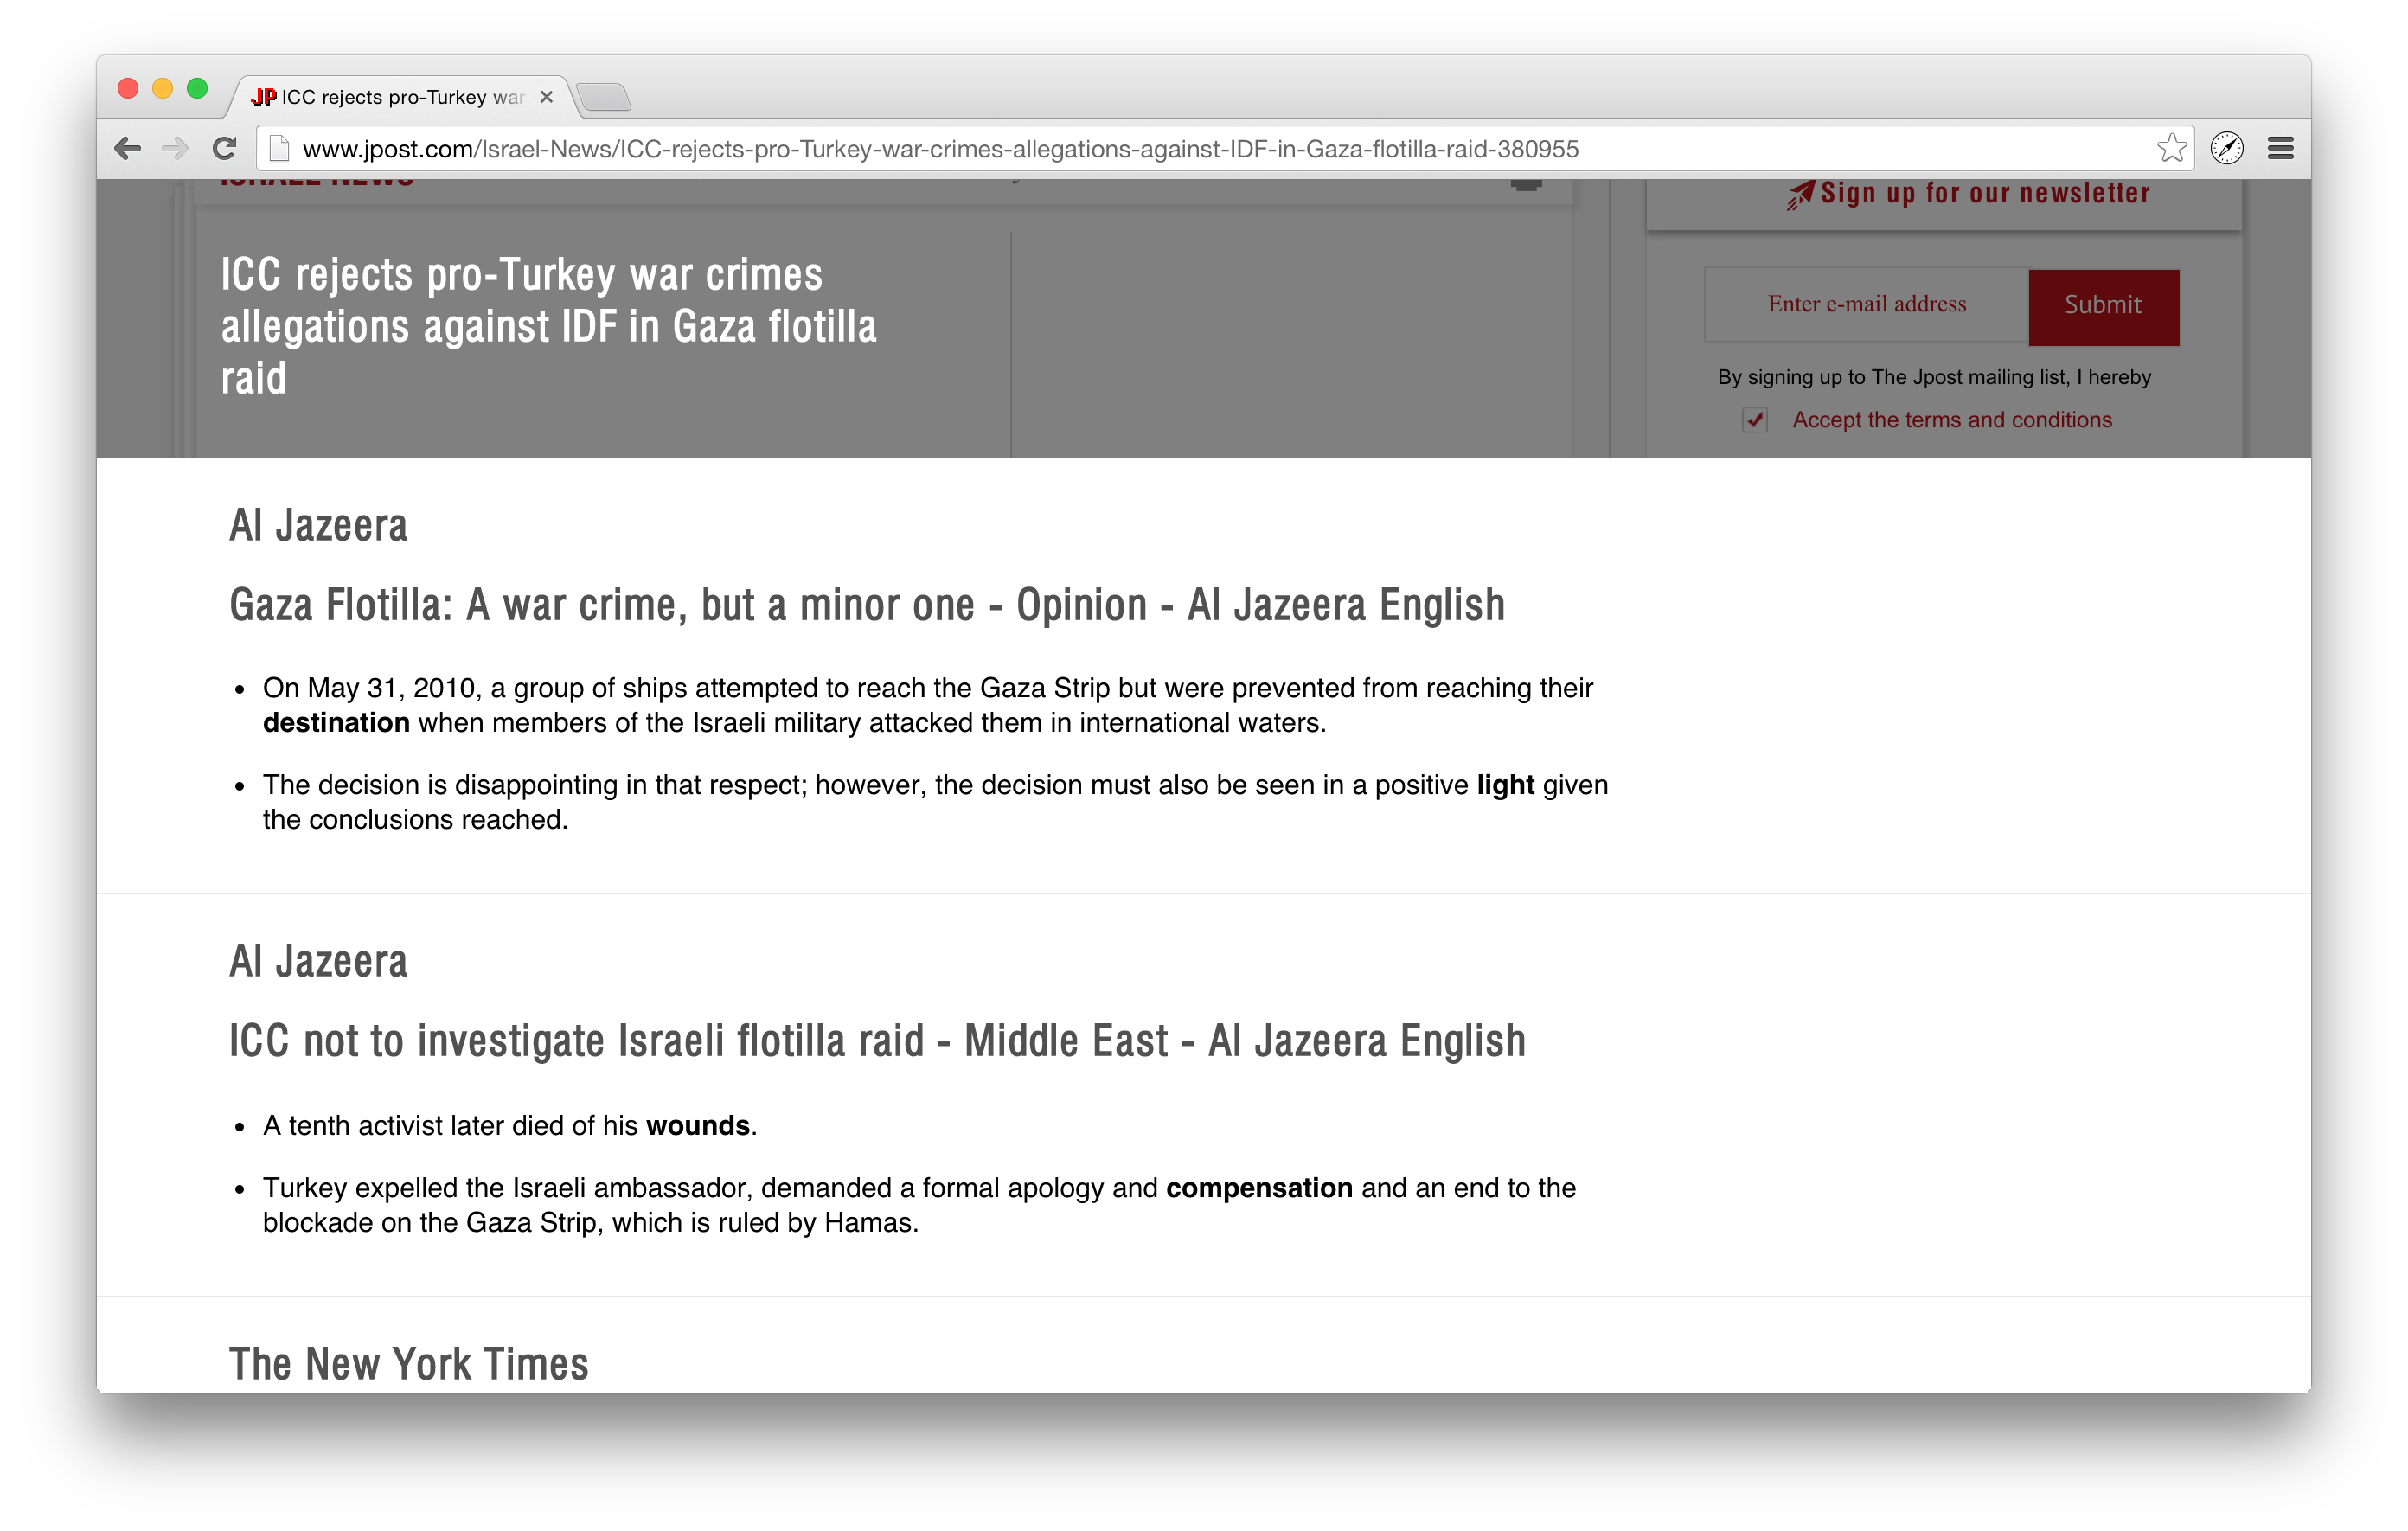Click the page icon in address bar

(x=280, y=149)
